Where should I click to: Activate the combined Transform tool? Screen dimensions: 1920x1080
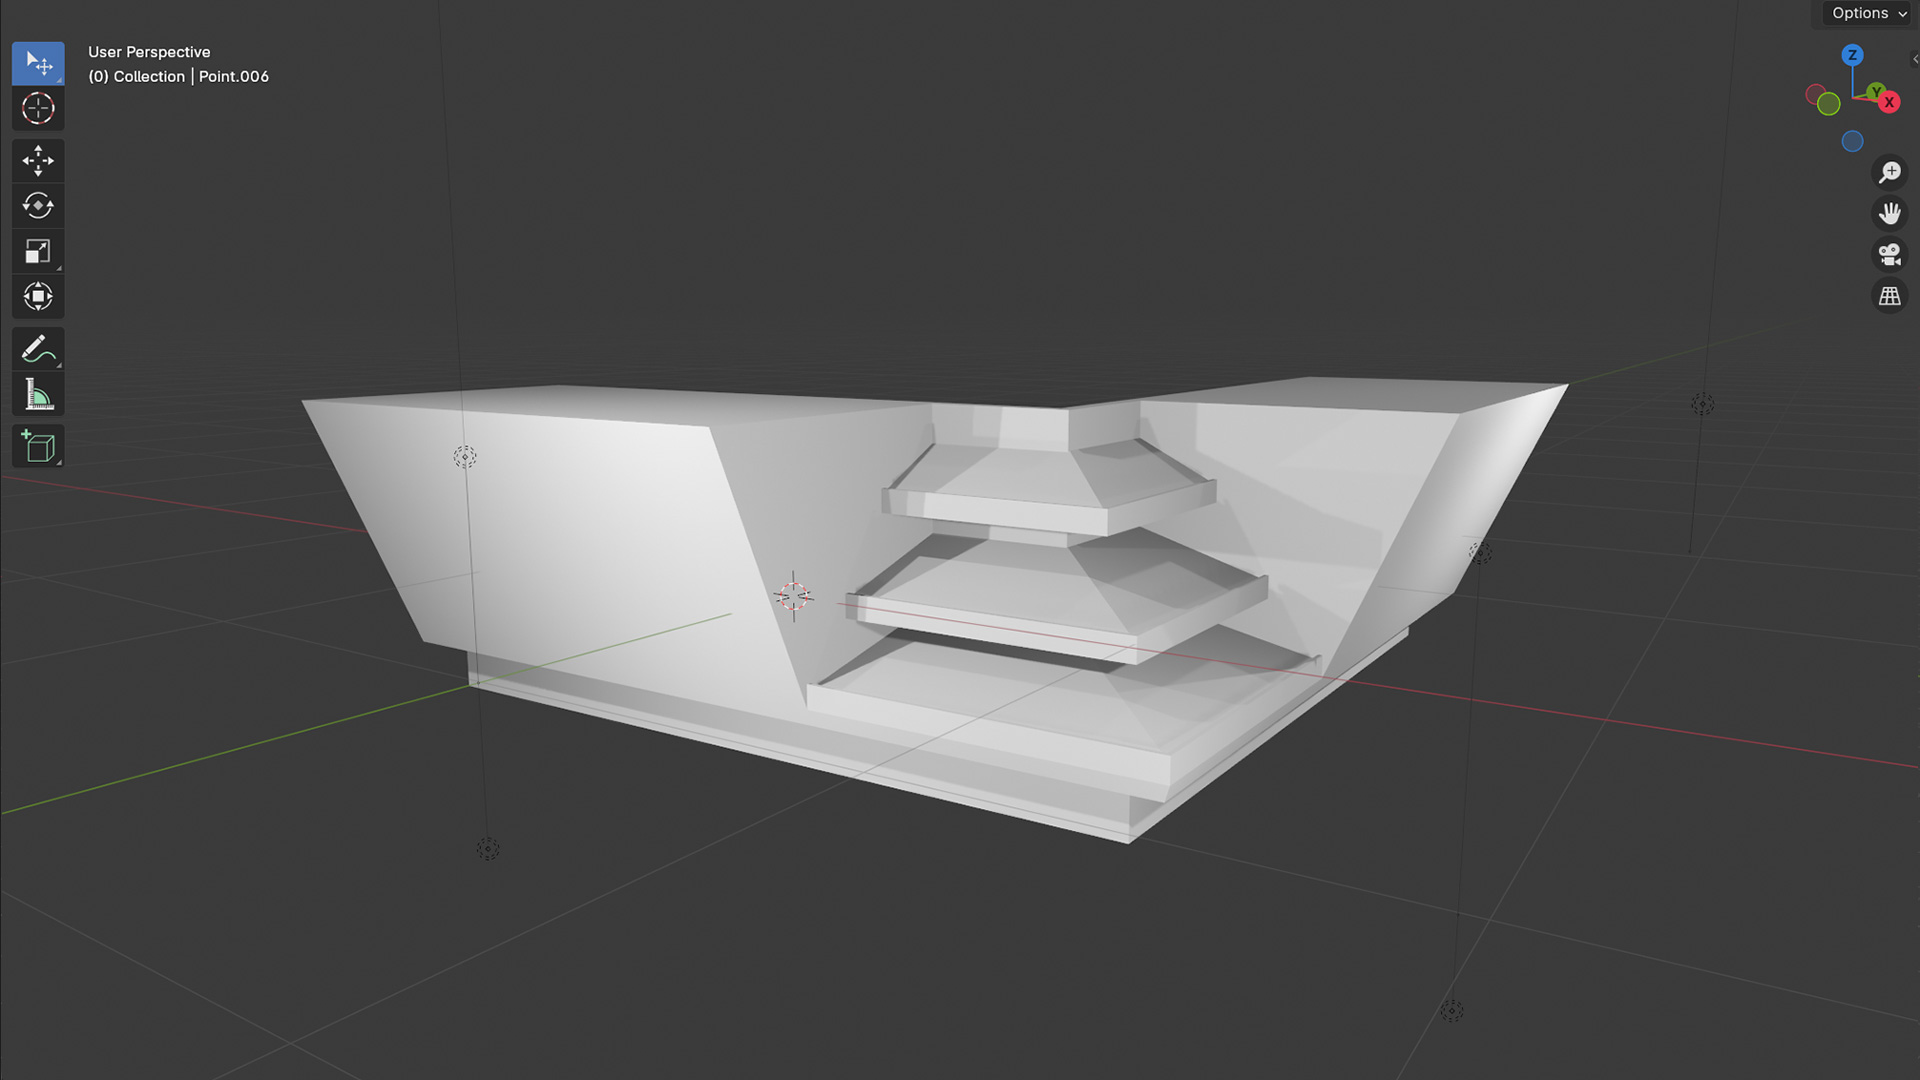tap(38, 296)
